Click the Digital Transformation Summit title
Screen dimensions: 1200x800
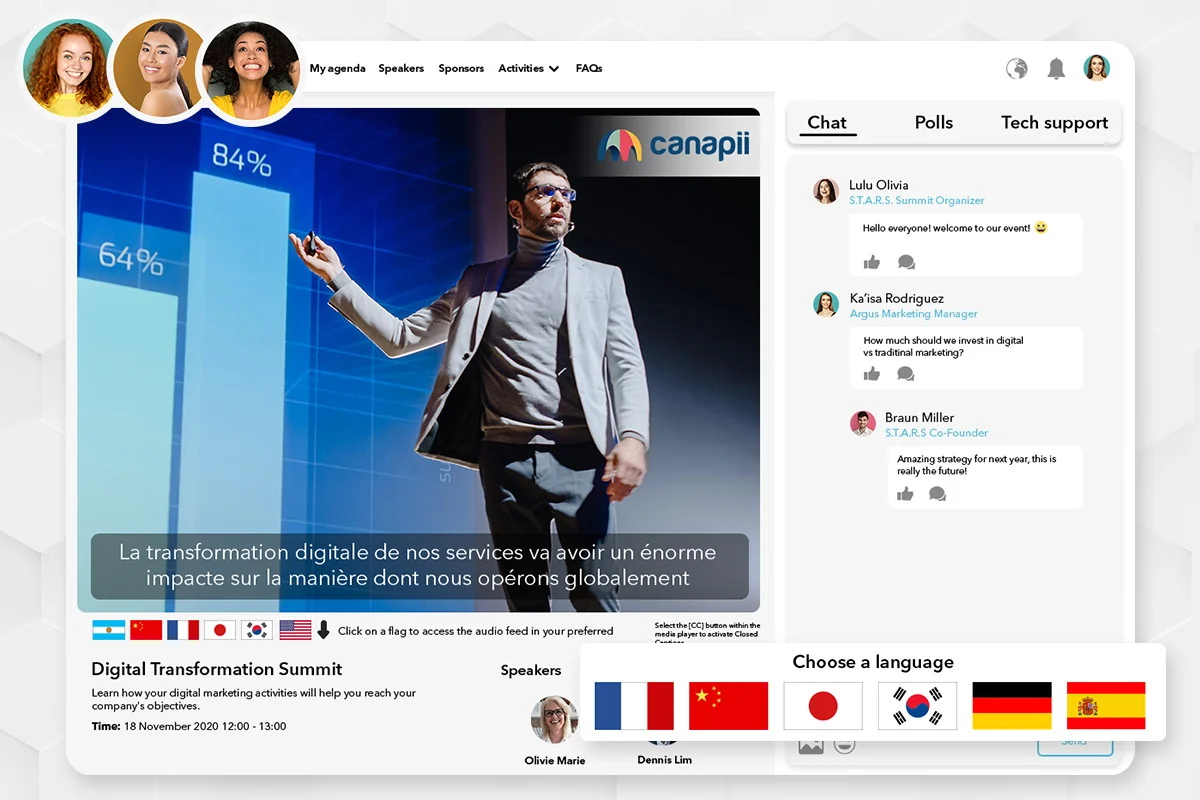click(217, 669)
